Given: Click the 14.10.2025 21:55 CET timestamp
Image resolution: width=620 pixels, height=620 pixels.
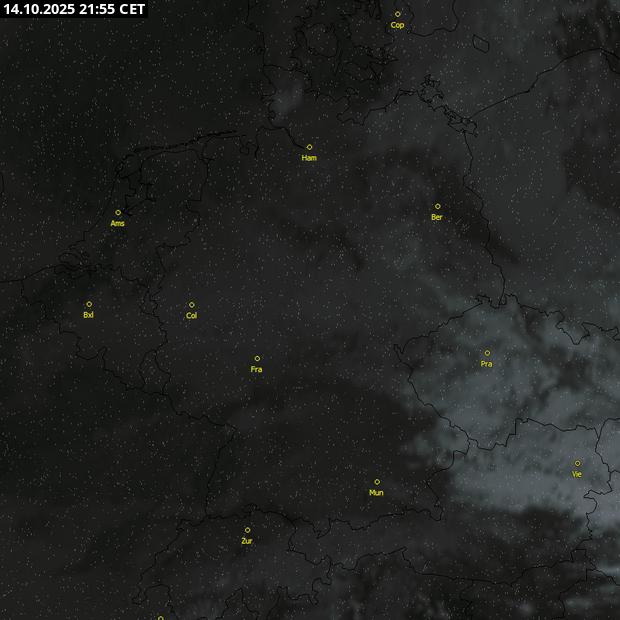Looking at the screenshot, I should [74, 9].
